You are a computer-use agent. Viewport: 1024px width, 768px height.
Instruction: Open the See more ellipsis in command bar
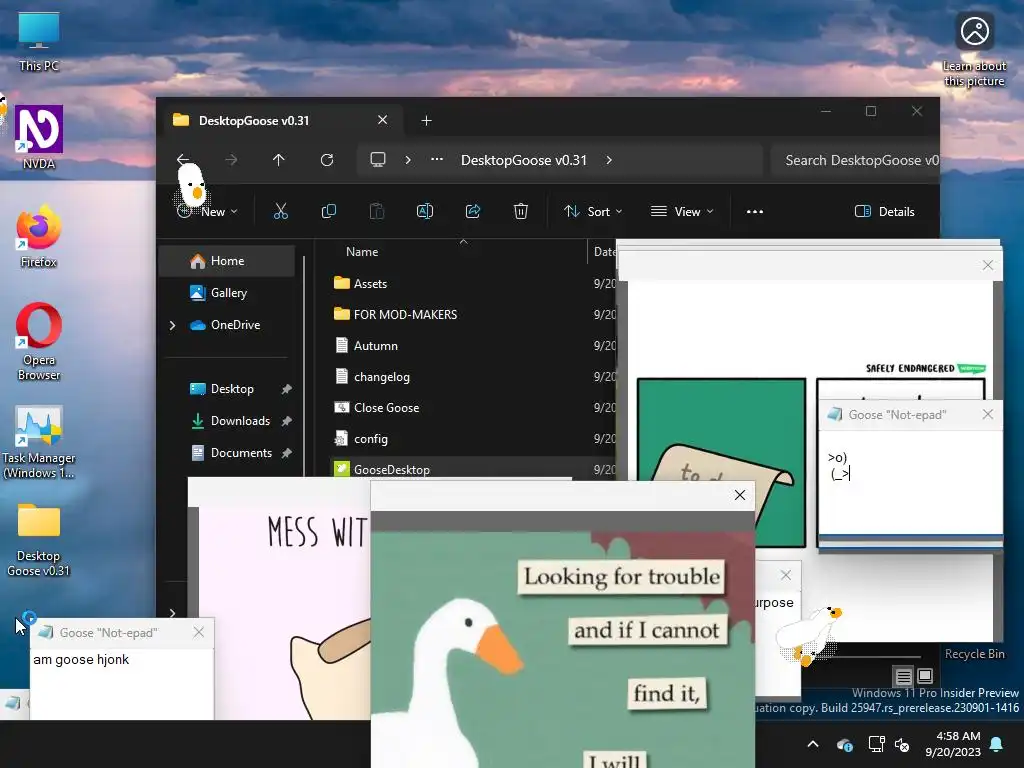[755, 212]
